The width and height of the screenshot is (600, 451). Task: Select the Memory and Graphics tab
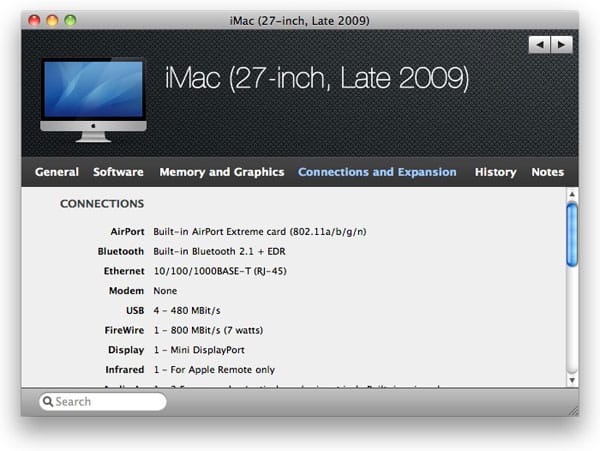tap(221, 172)
